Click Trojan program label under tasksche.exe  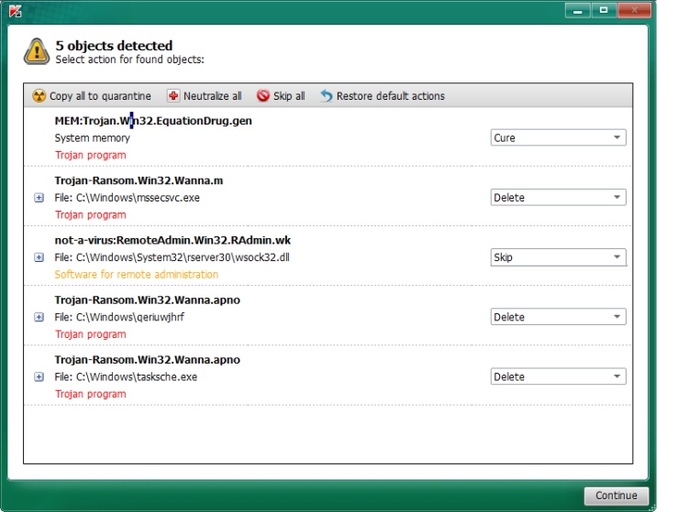pyautogui.click(x=91, y=394)
